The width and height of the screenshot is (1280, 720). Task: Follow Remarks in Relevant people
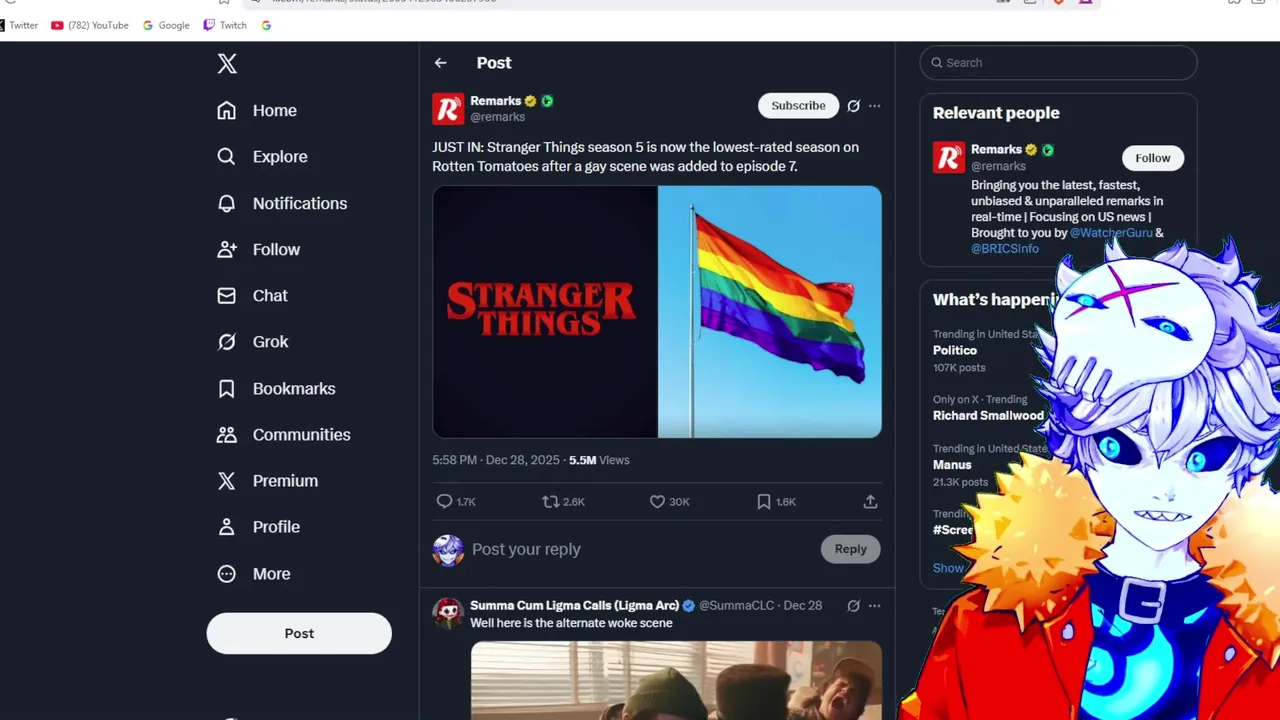pyautogui.click(x=1152, y=158)
